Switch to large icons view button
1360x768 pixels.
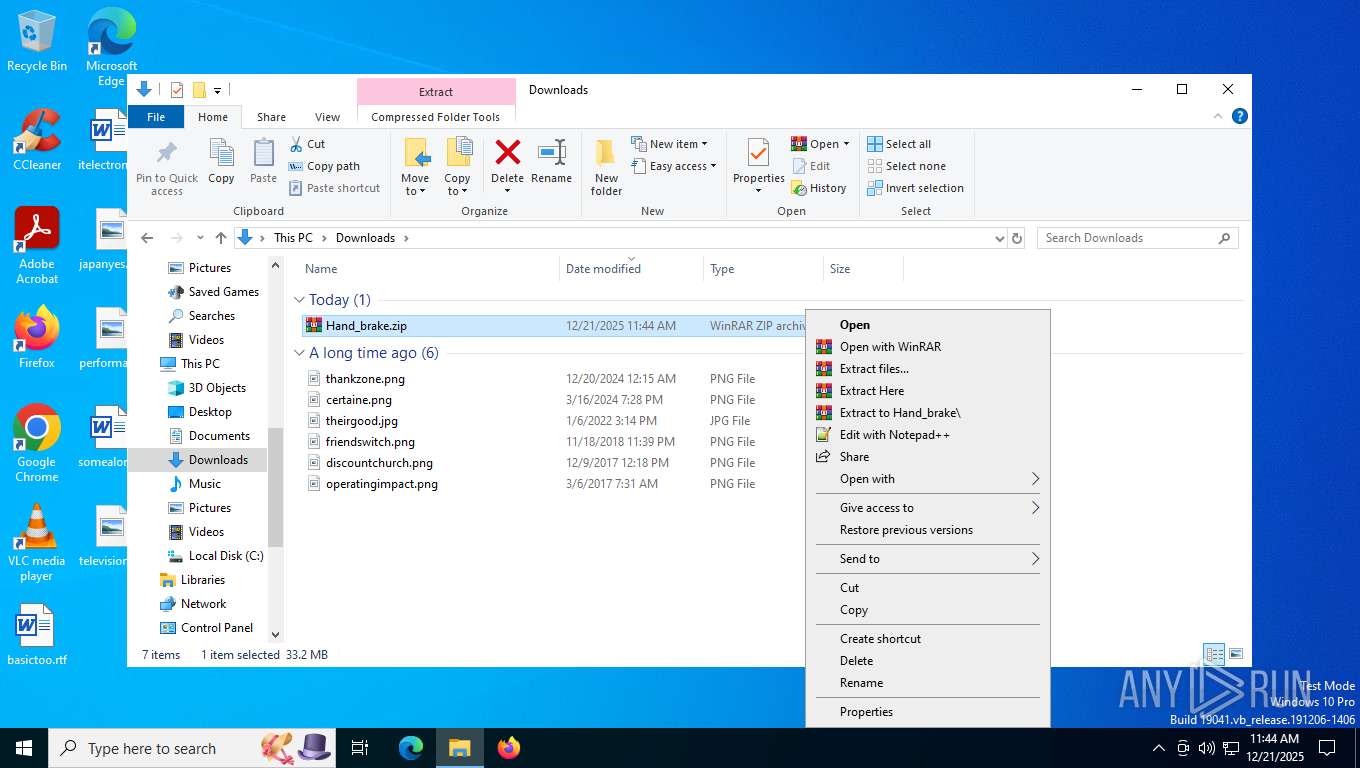pyautogui.click(x=1236, y=654)
